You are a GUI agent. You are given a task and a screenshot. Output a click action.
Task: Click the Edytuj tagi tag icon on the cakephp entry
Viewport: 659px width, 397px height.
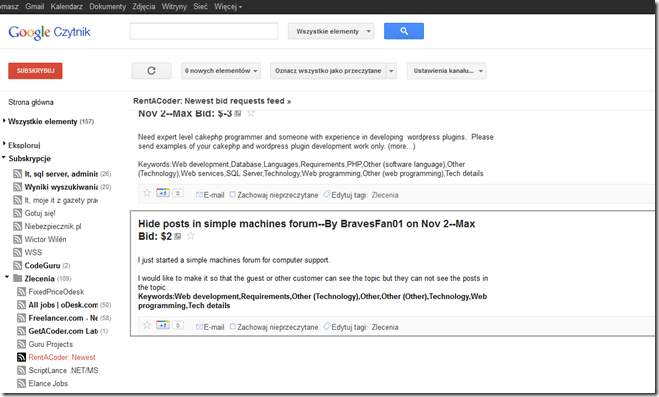click(326, 194)
